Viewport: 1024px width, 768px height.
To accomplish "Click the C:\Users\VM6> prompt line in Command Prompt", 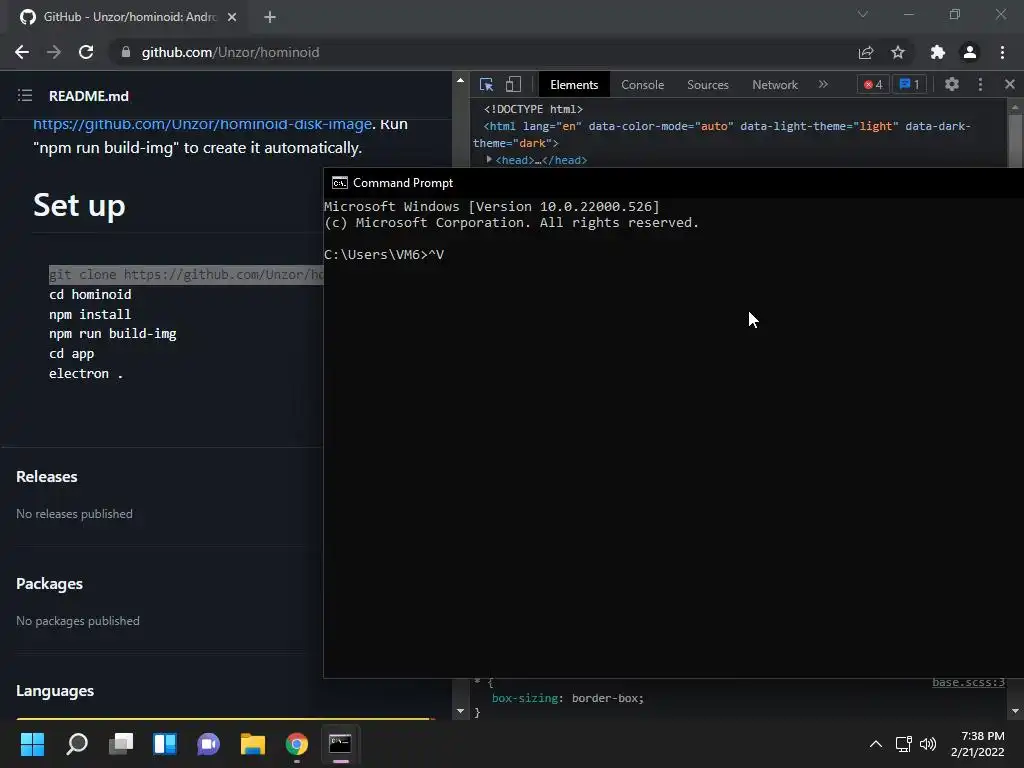I will tap(384, 255).
